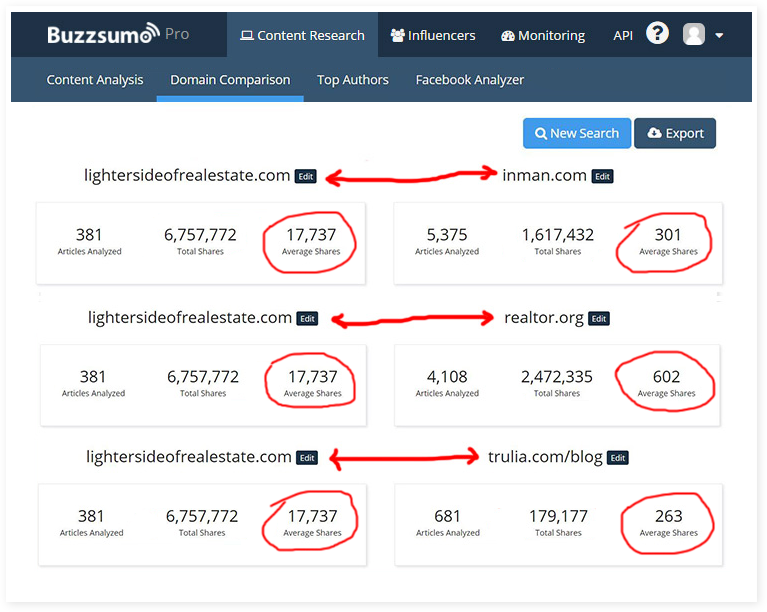Select trulia blog's 681 articles analyzed
The width and height of the screenshot is (767, 612).
click(447, 516)
